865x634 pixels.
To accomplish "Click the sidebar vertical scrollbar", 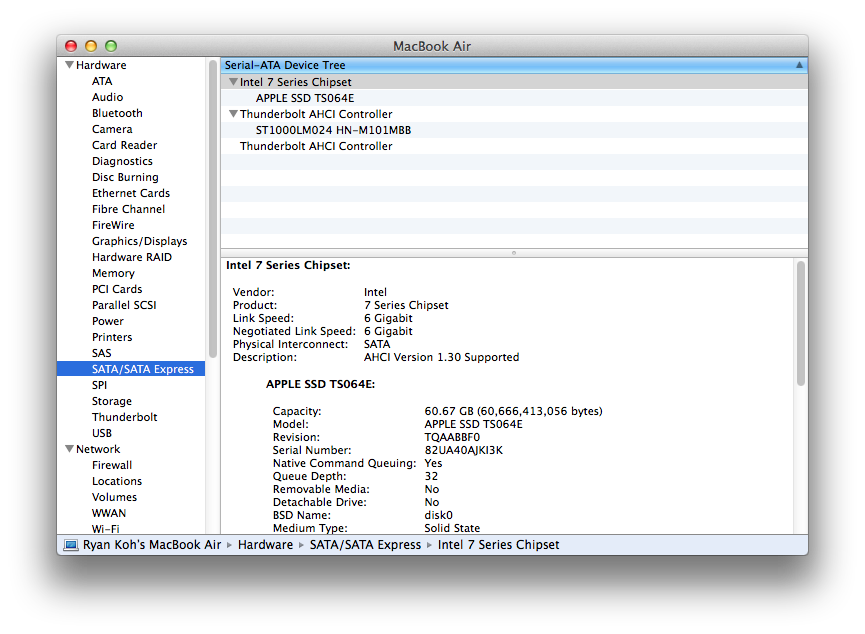I will 213,210.
